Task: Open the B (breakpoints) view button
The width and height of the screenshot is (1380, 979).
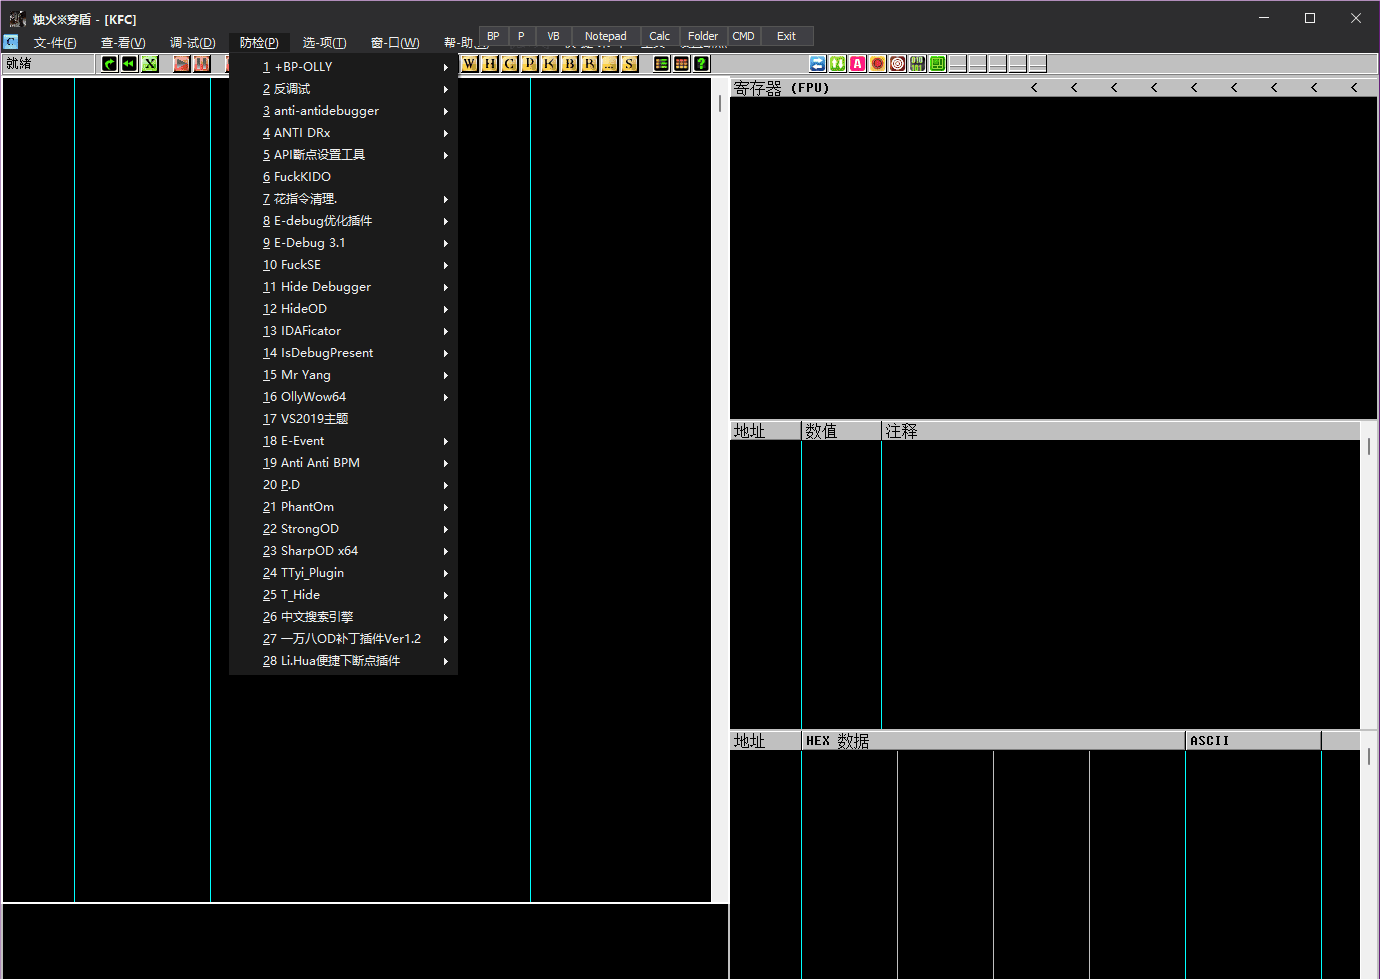Action: [x=569, y=64]
